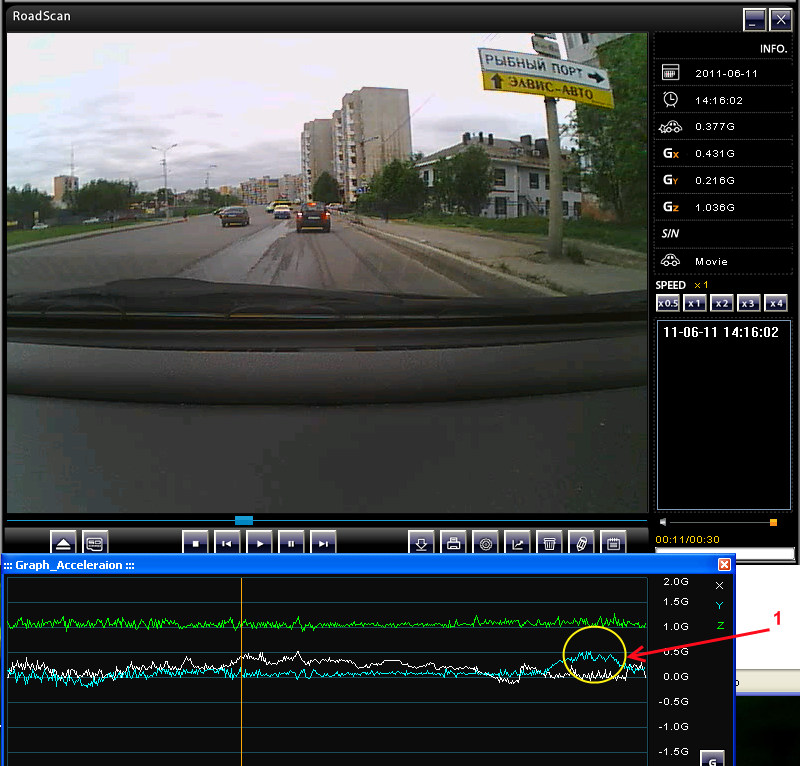Jump to the previous frame
This screenshot has height=766, width=800.
pos(227,543)
